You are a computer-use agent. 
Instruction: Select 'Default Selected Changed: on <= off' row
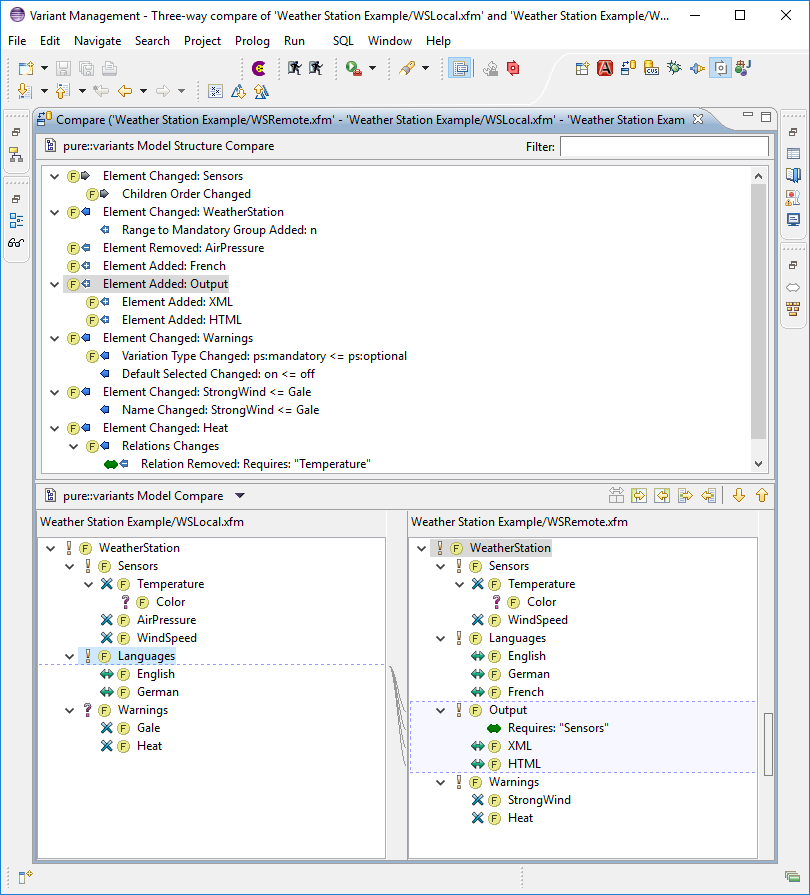coord(219,374)
